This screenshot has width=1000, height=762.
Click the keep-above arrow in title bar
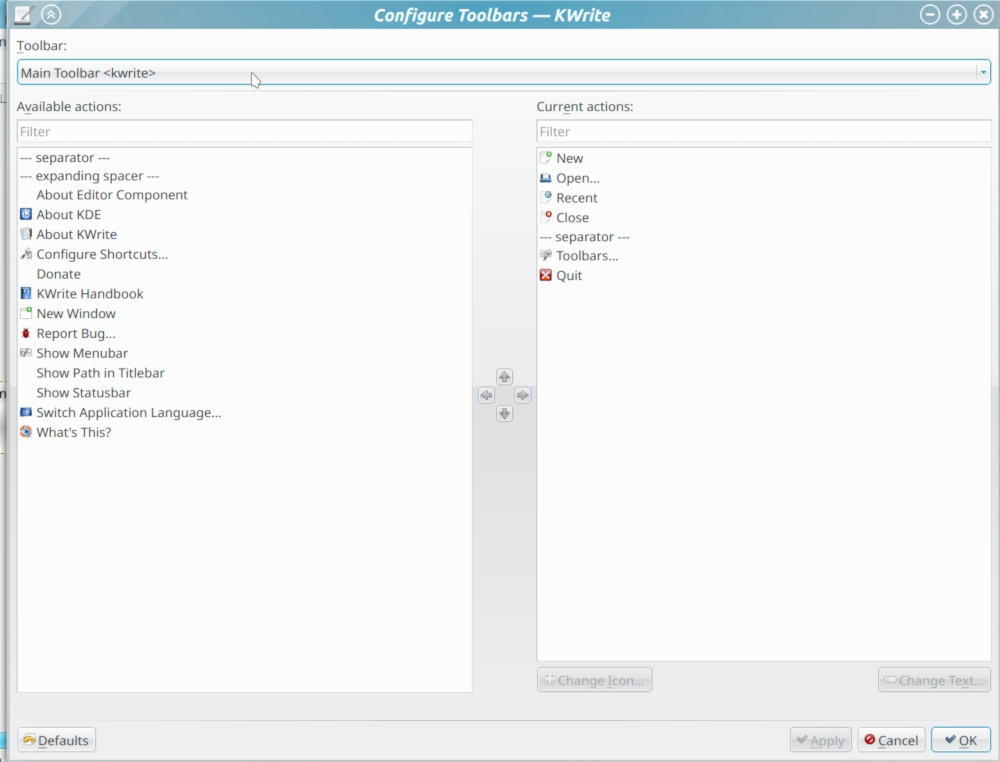click(51, 15)
